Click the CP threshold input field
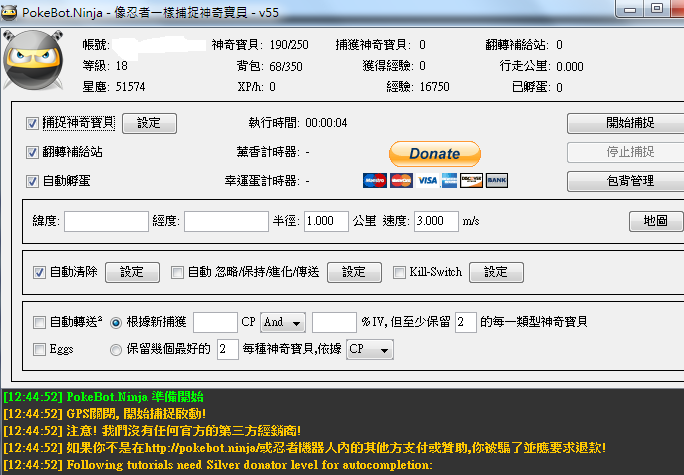684x475 pixels. tap(215, 322)
